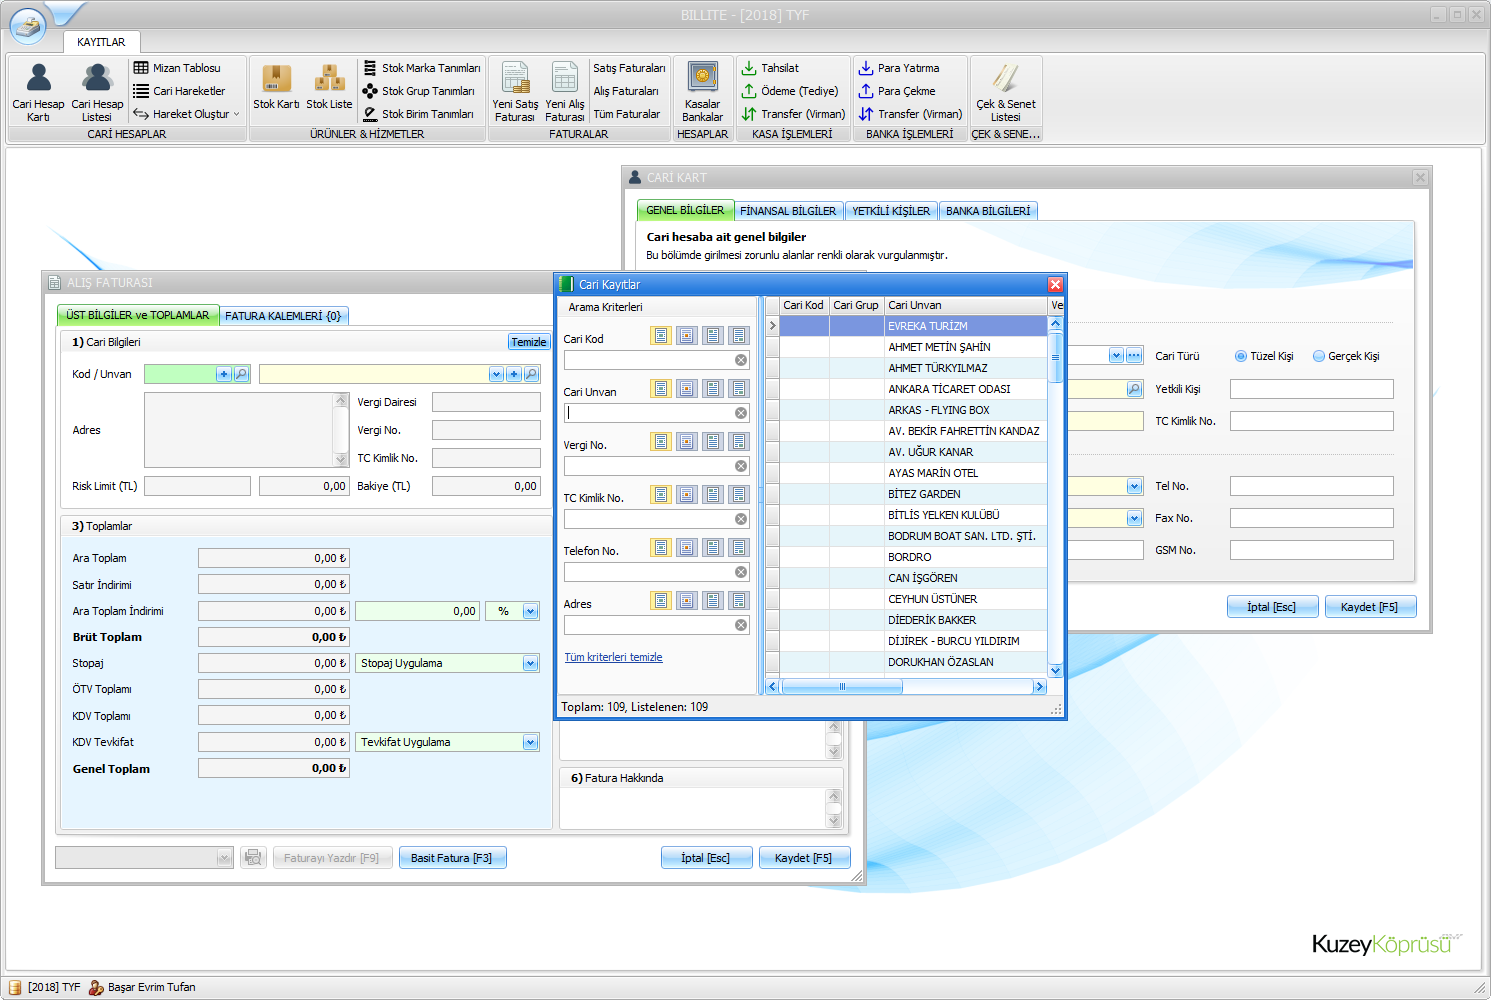Open the Stopaj Uygulama dropdown
1491x1000 pixels.
point(530,663)
